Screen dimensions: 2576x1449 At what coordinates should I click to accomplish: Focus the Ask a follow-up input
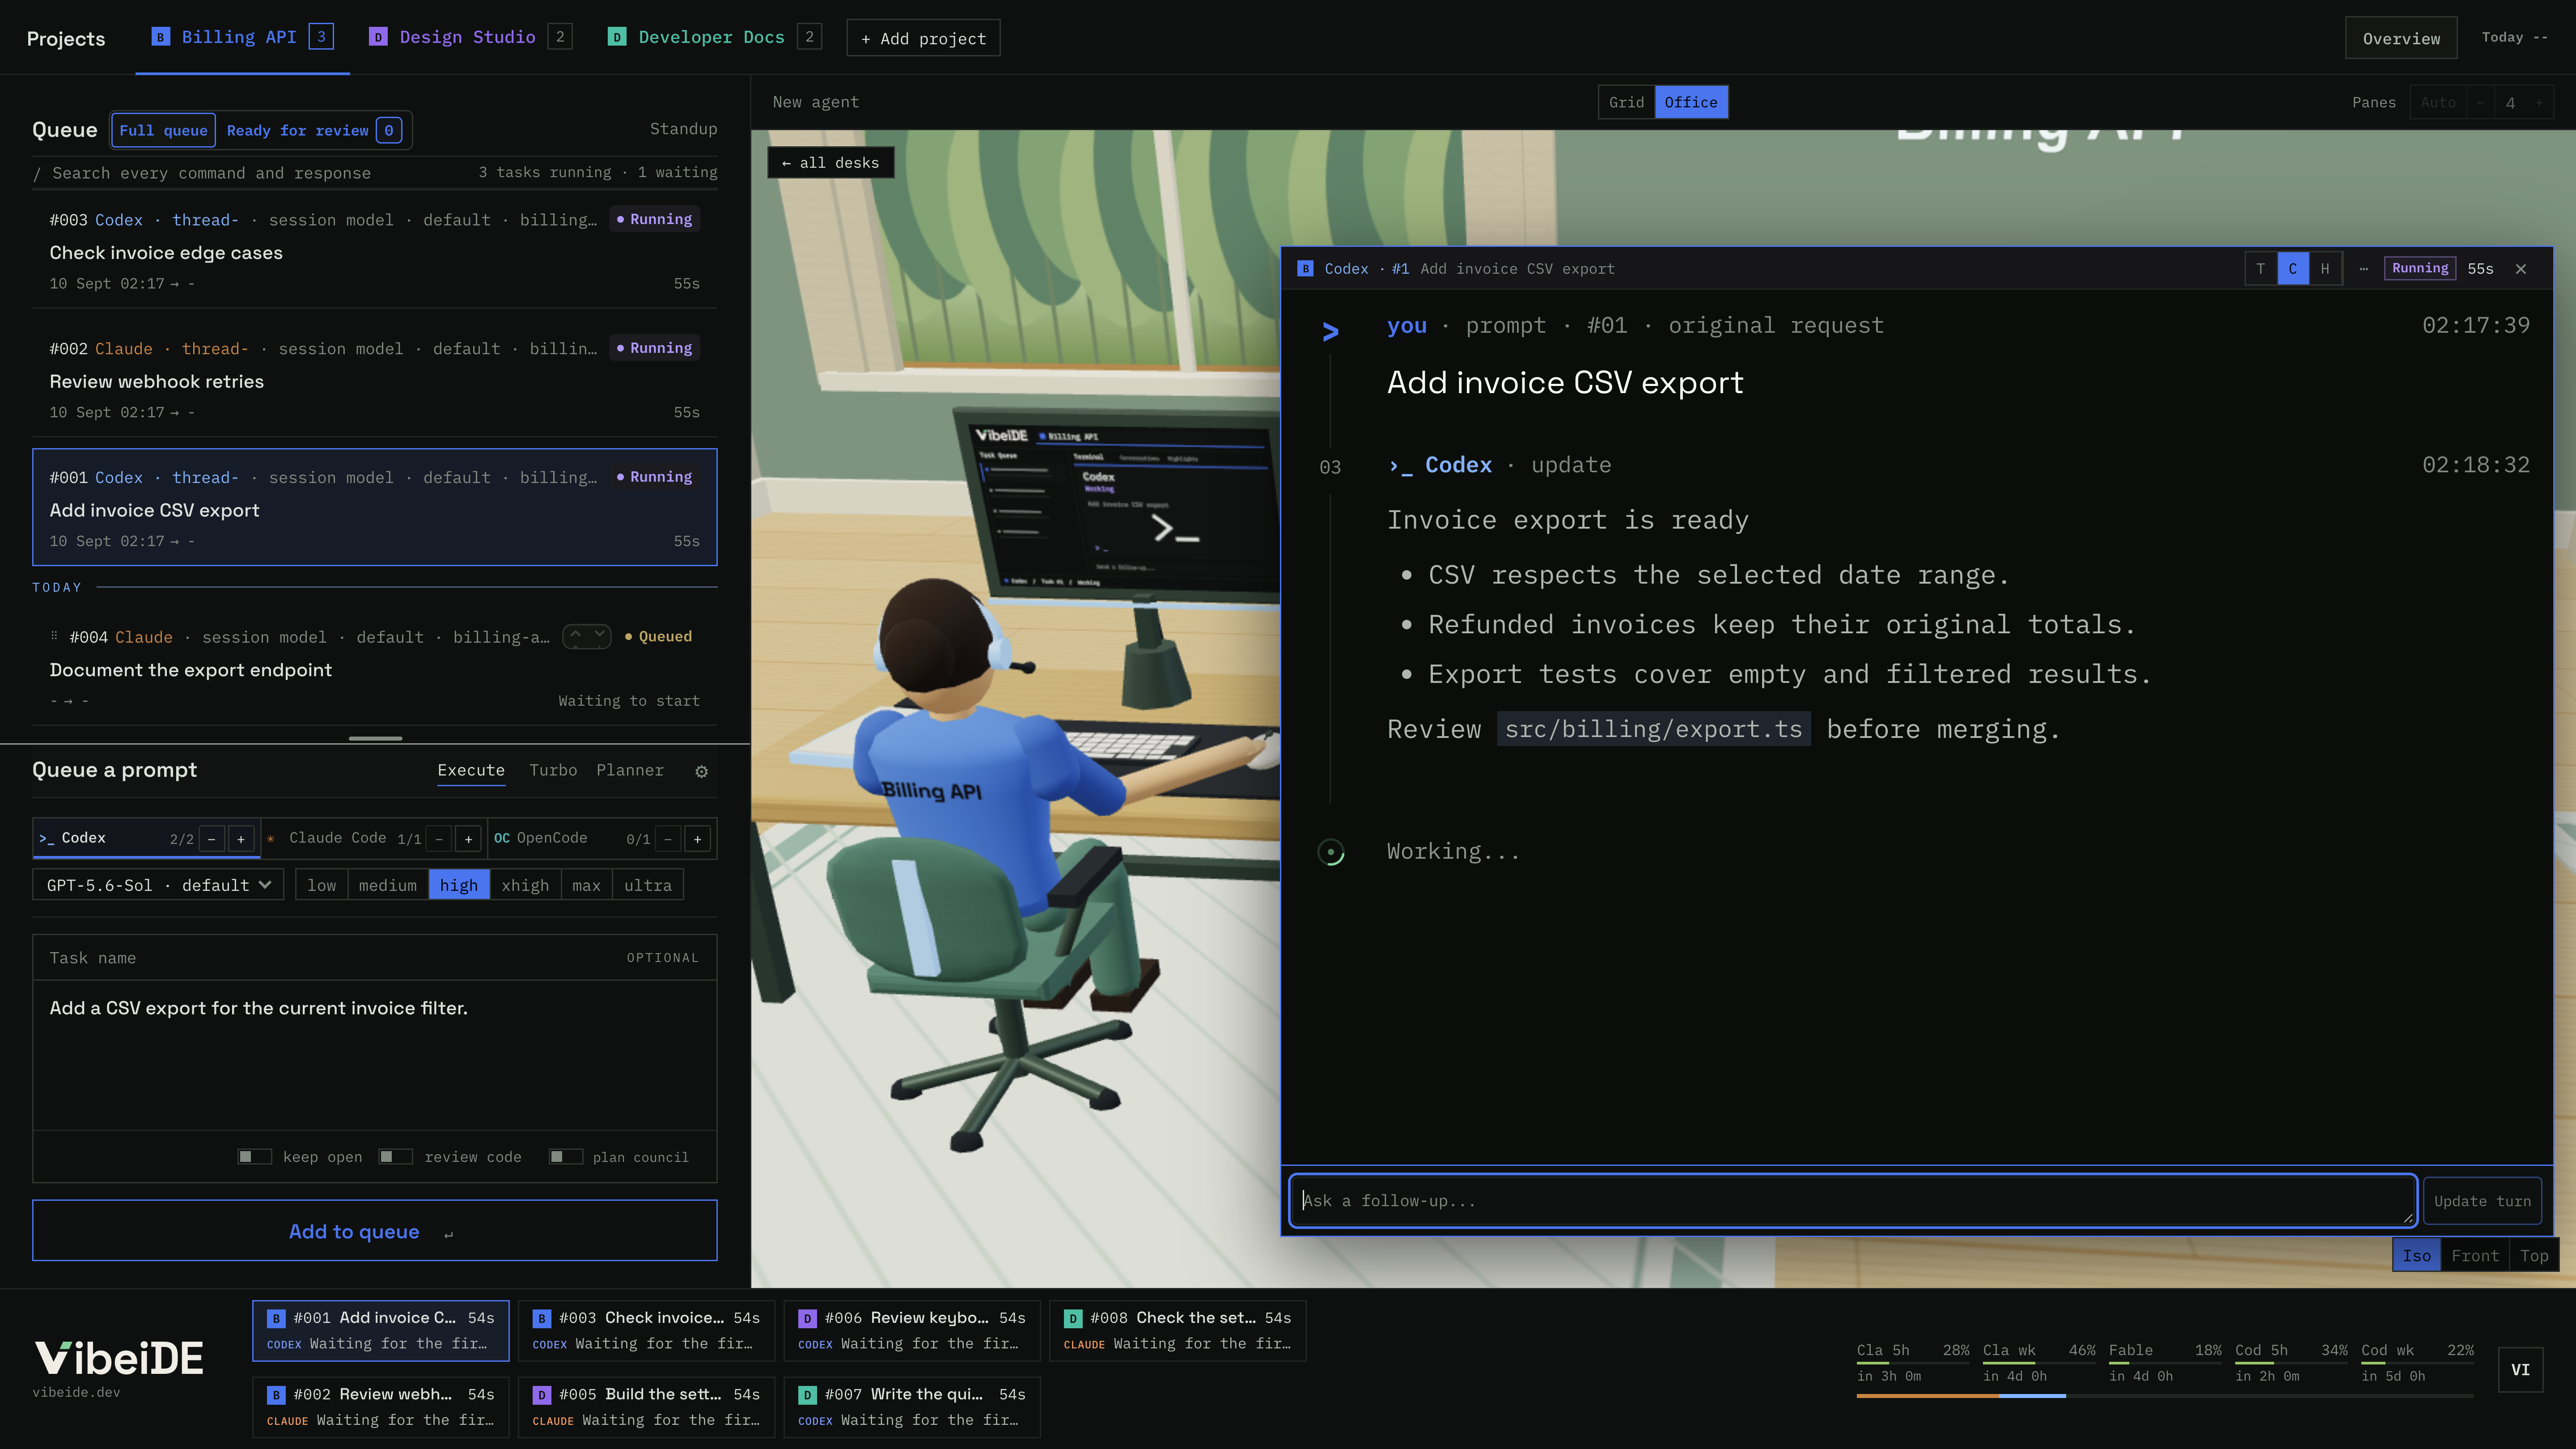pos(1853,1201)
